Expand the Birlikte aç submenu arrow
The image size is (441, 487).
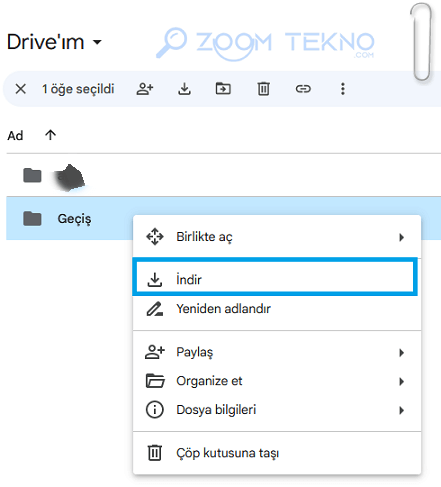point(401,237)
